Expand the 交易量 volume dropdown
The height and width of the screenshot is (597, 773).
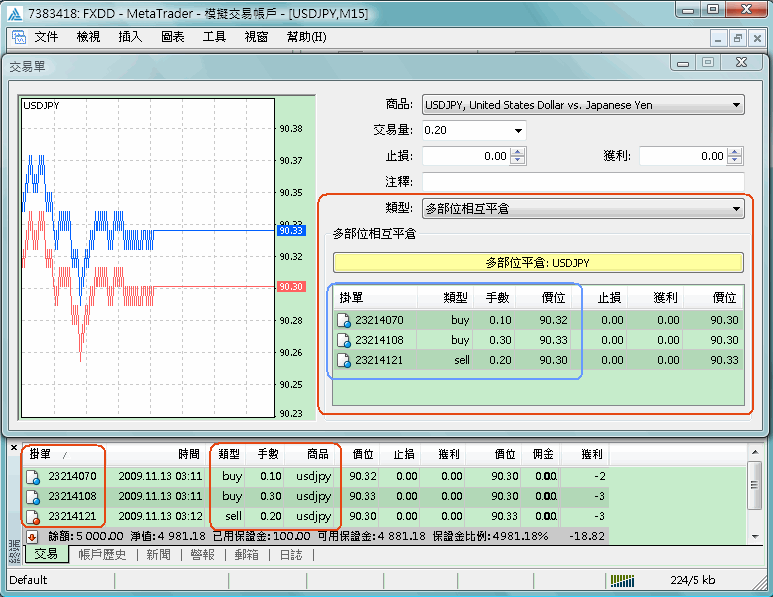tap(518, 131)
